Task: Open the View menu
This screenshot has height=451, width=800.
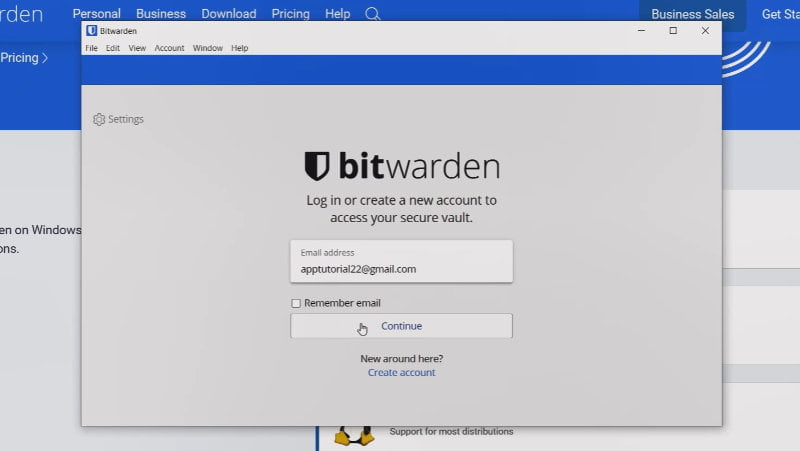Action: [x=137, y=48]
